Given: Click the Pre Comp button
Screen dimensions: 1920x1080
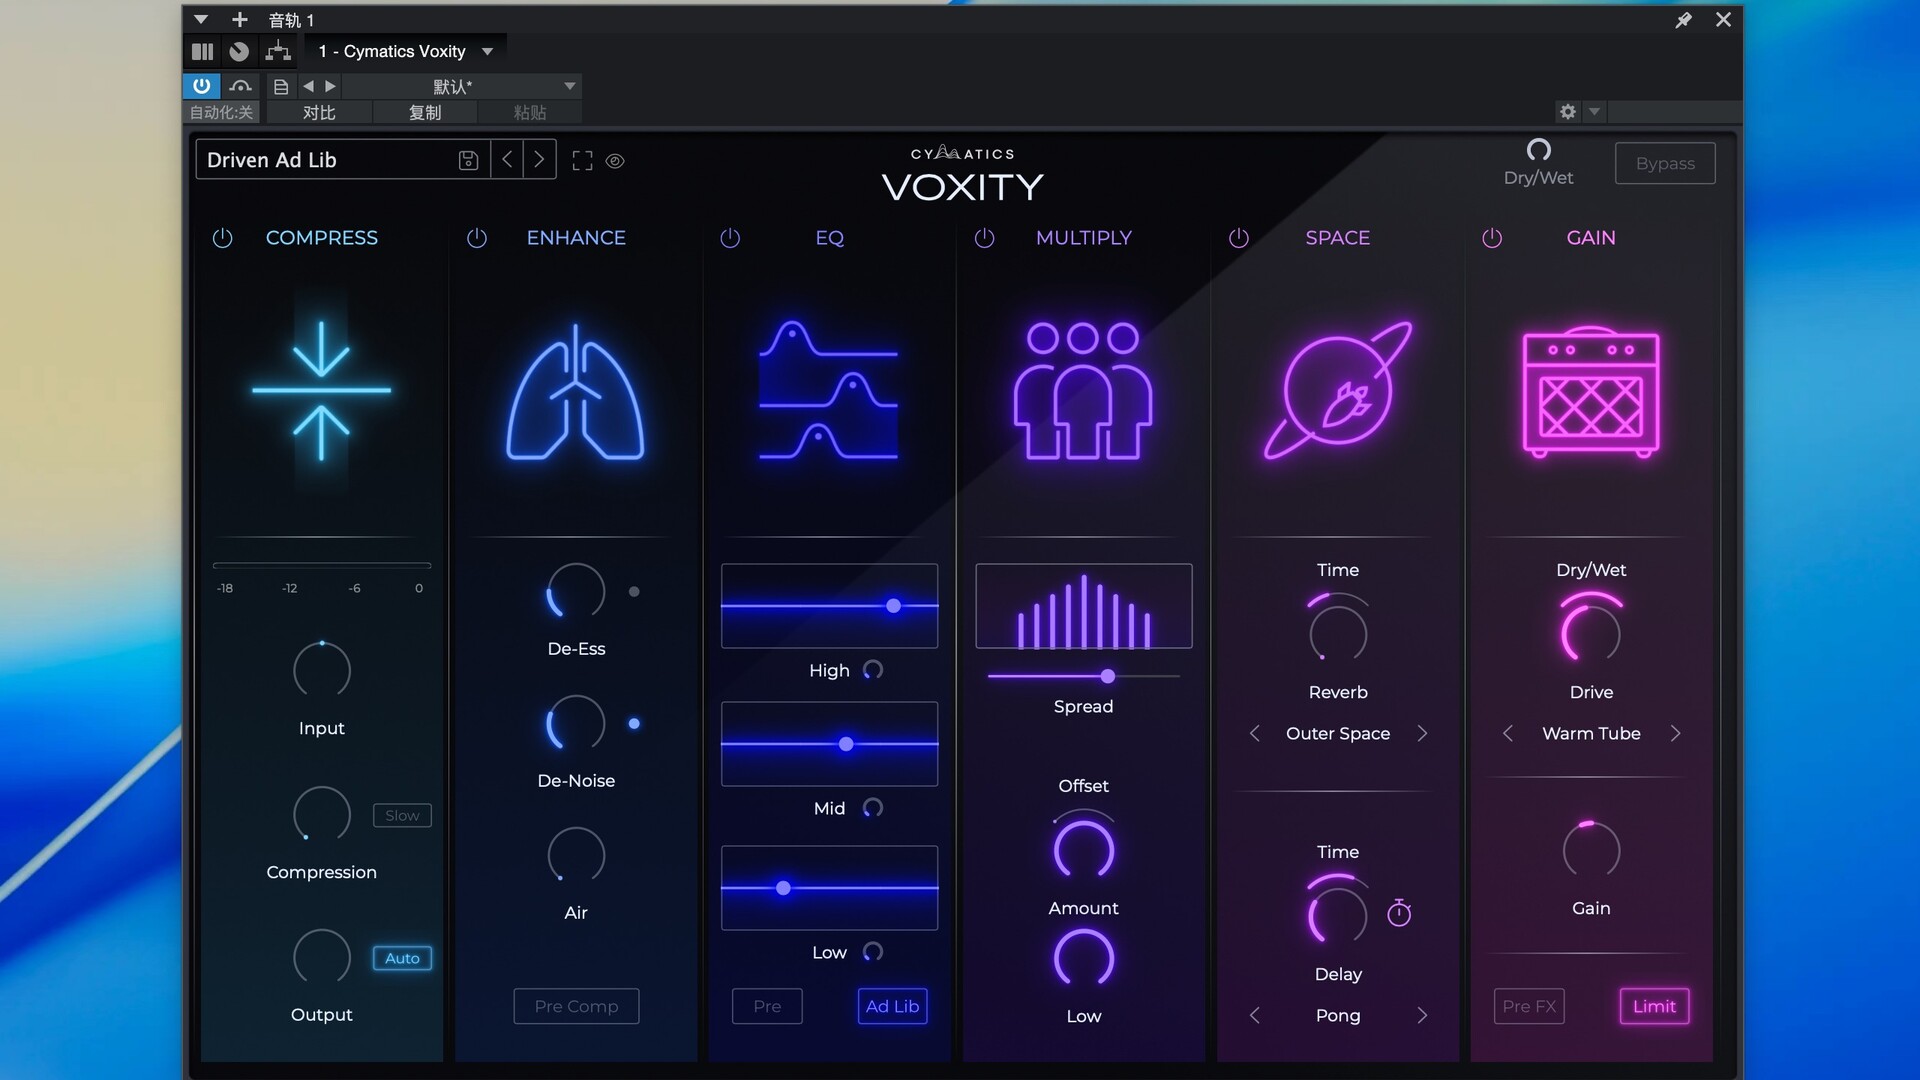Looking at the screenshot, I should [576, 1006].
